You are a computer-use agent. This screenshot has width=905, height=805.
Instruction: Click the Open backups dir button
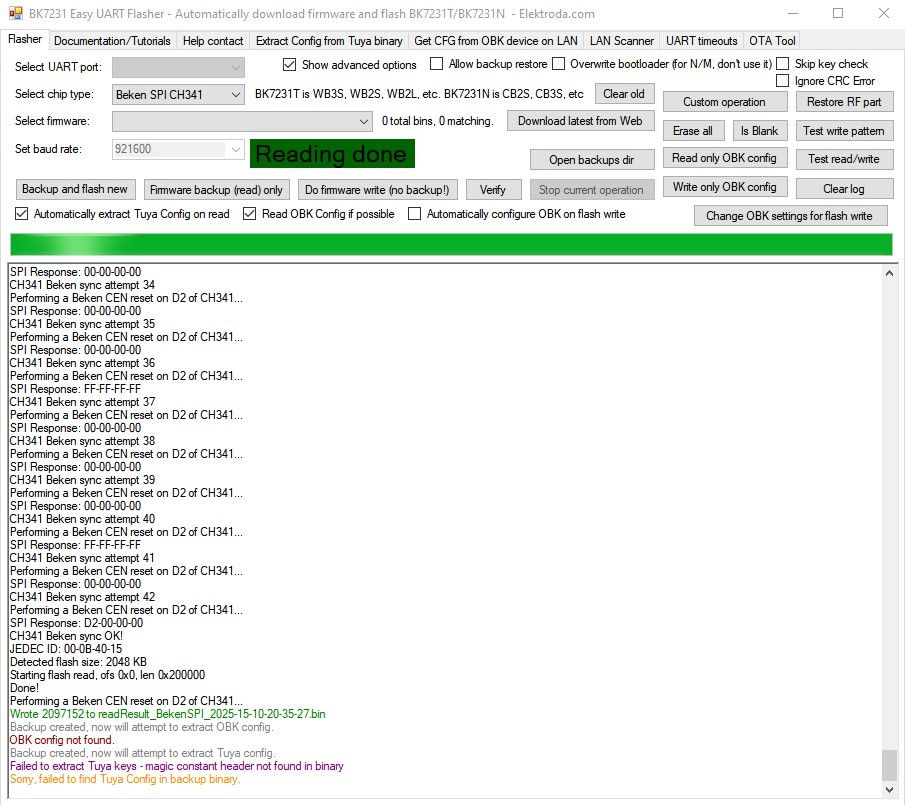[592, 159]
